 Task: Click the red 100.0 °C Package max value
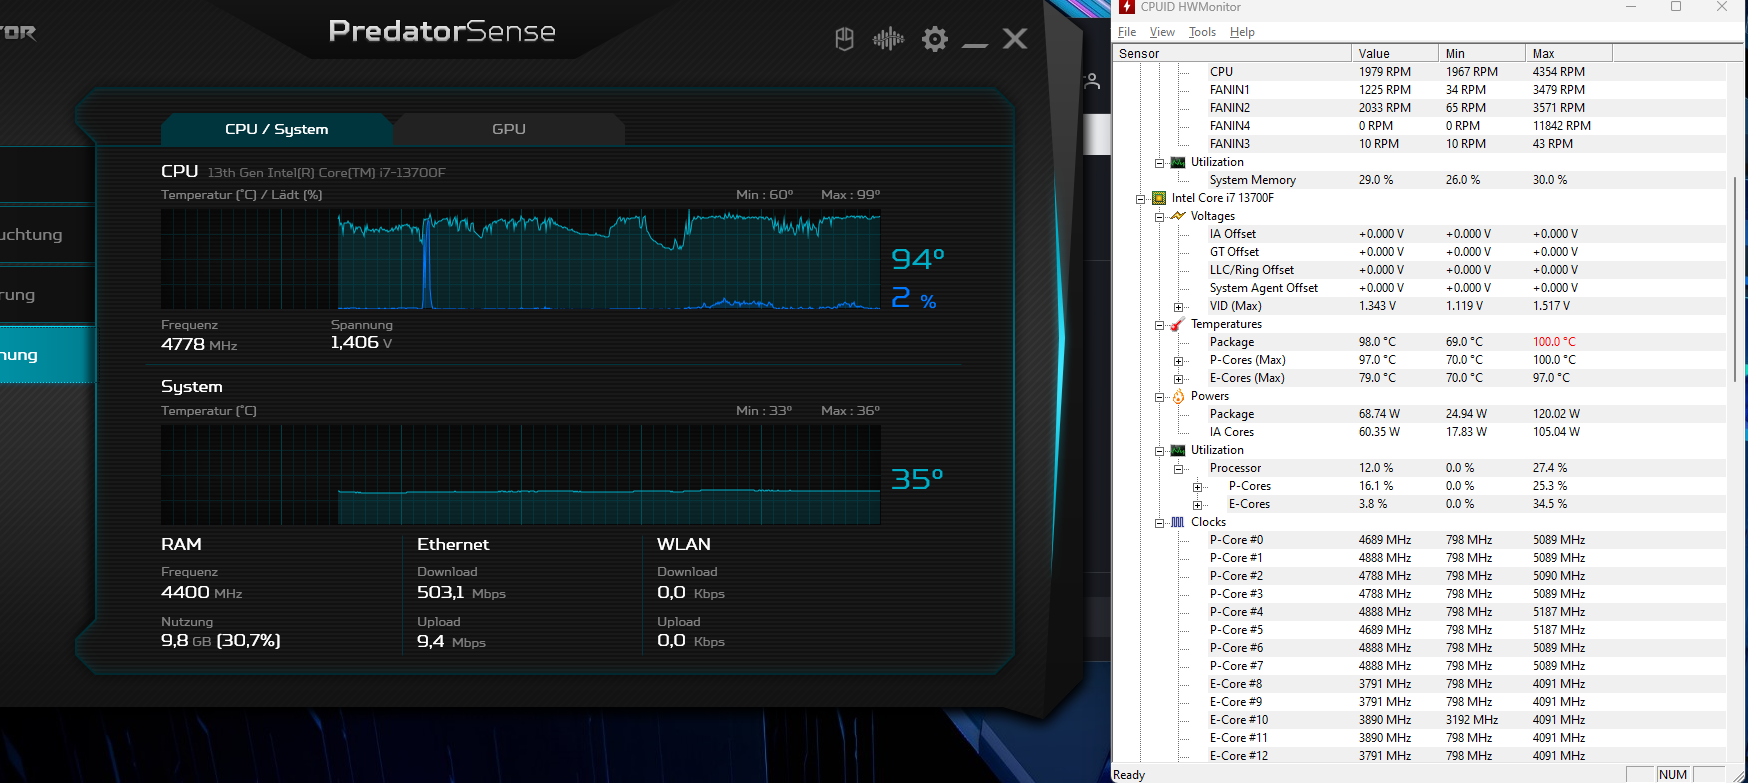pos(1554,342)
